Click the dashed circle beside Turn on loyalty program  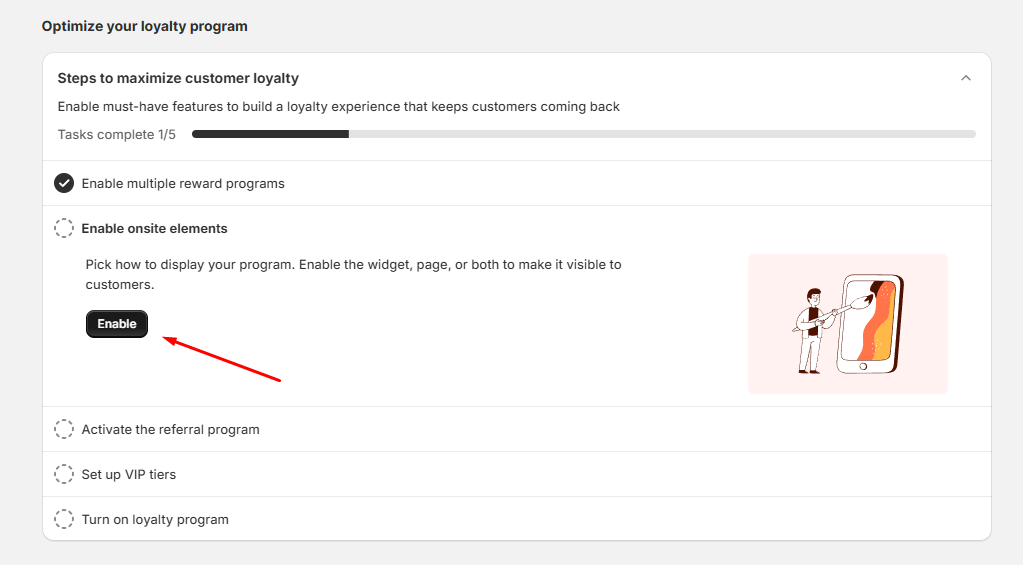point(64,519)
